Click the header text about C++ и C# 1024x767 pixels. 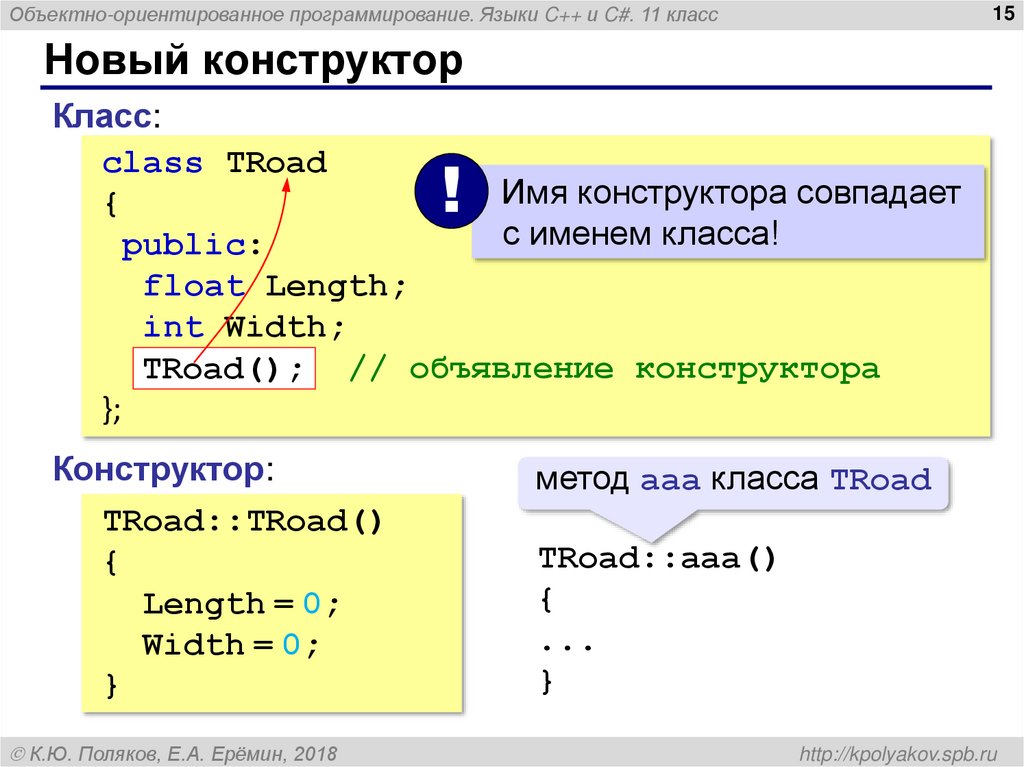[x=363, y=14]
